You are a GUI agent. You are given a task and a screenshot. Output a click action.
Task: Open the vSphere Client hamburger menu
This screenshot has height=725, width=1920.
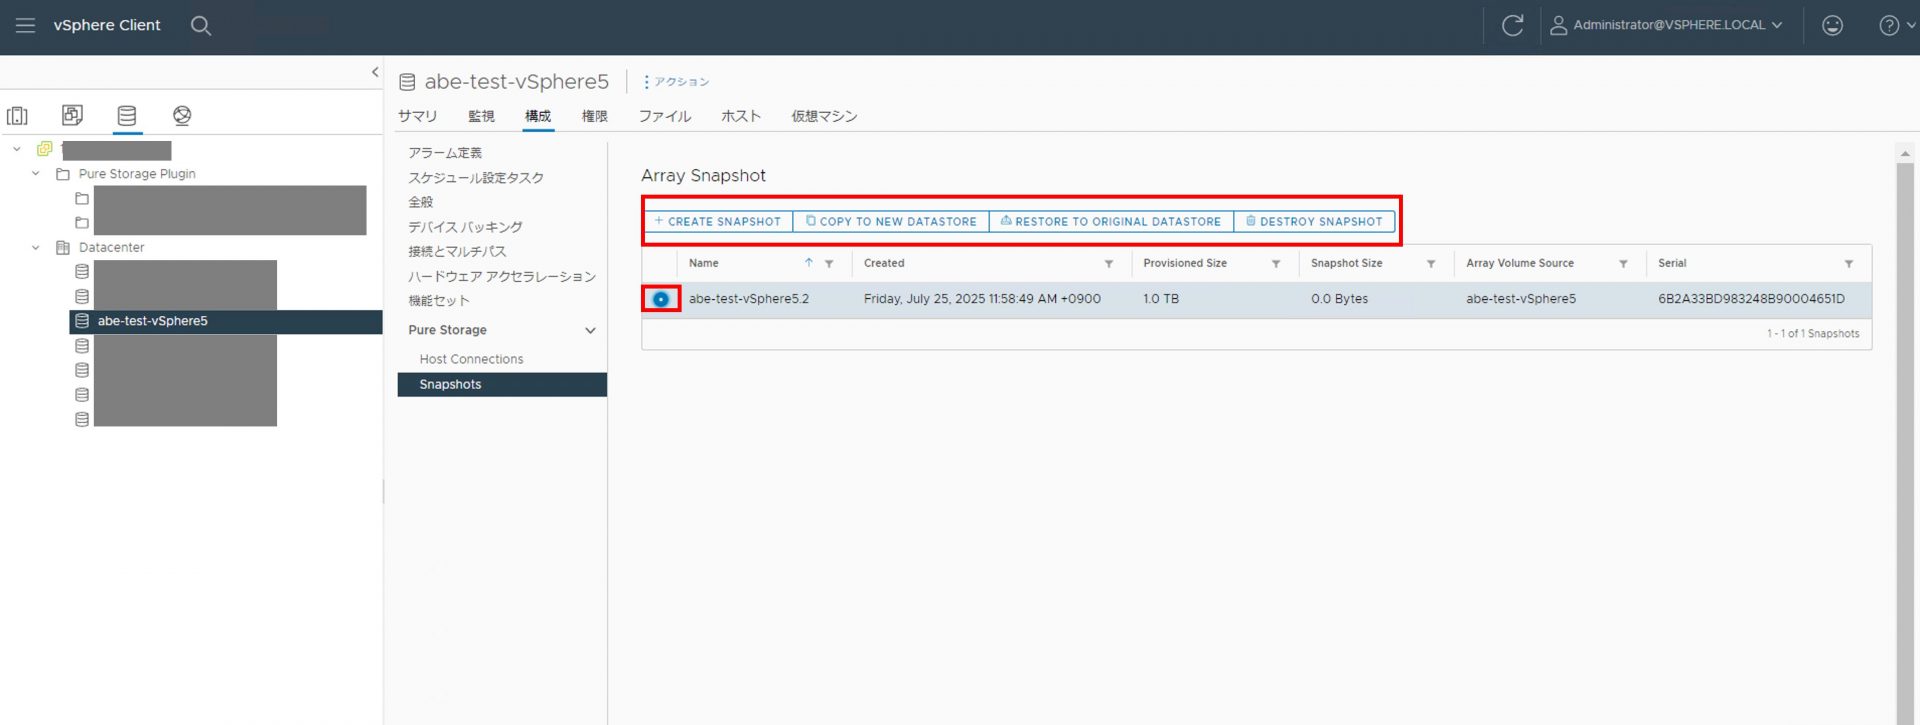(25, 25)
